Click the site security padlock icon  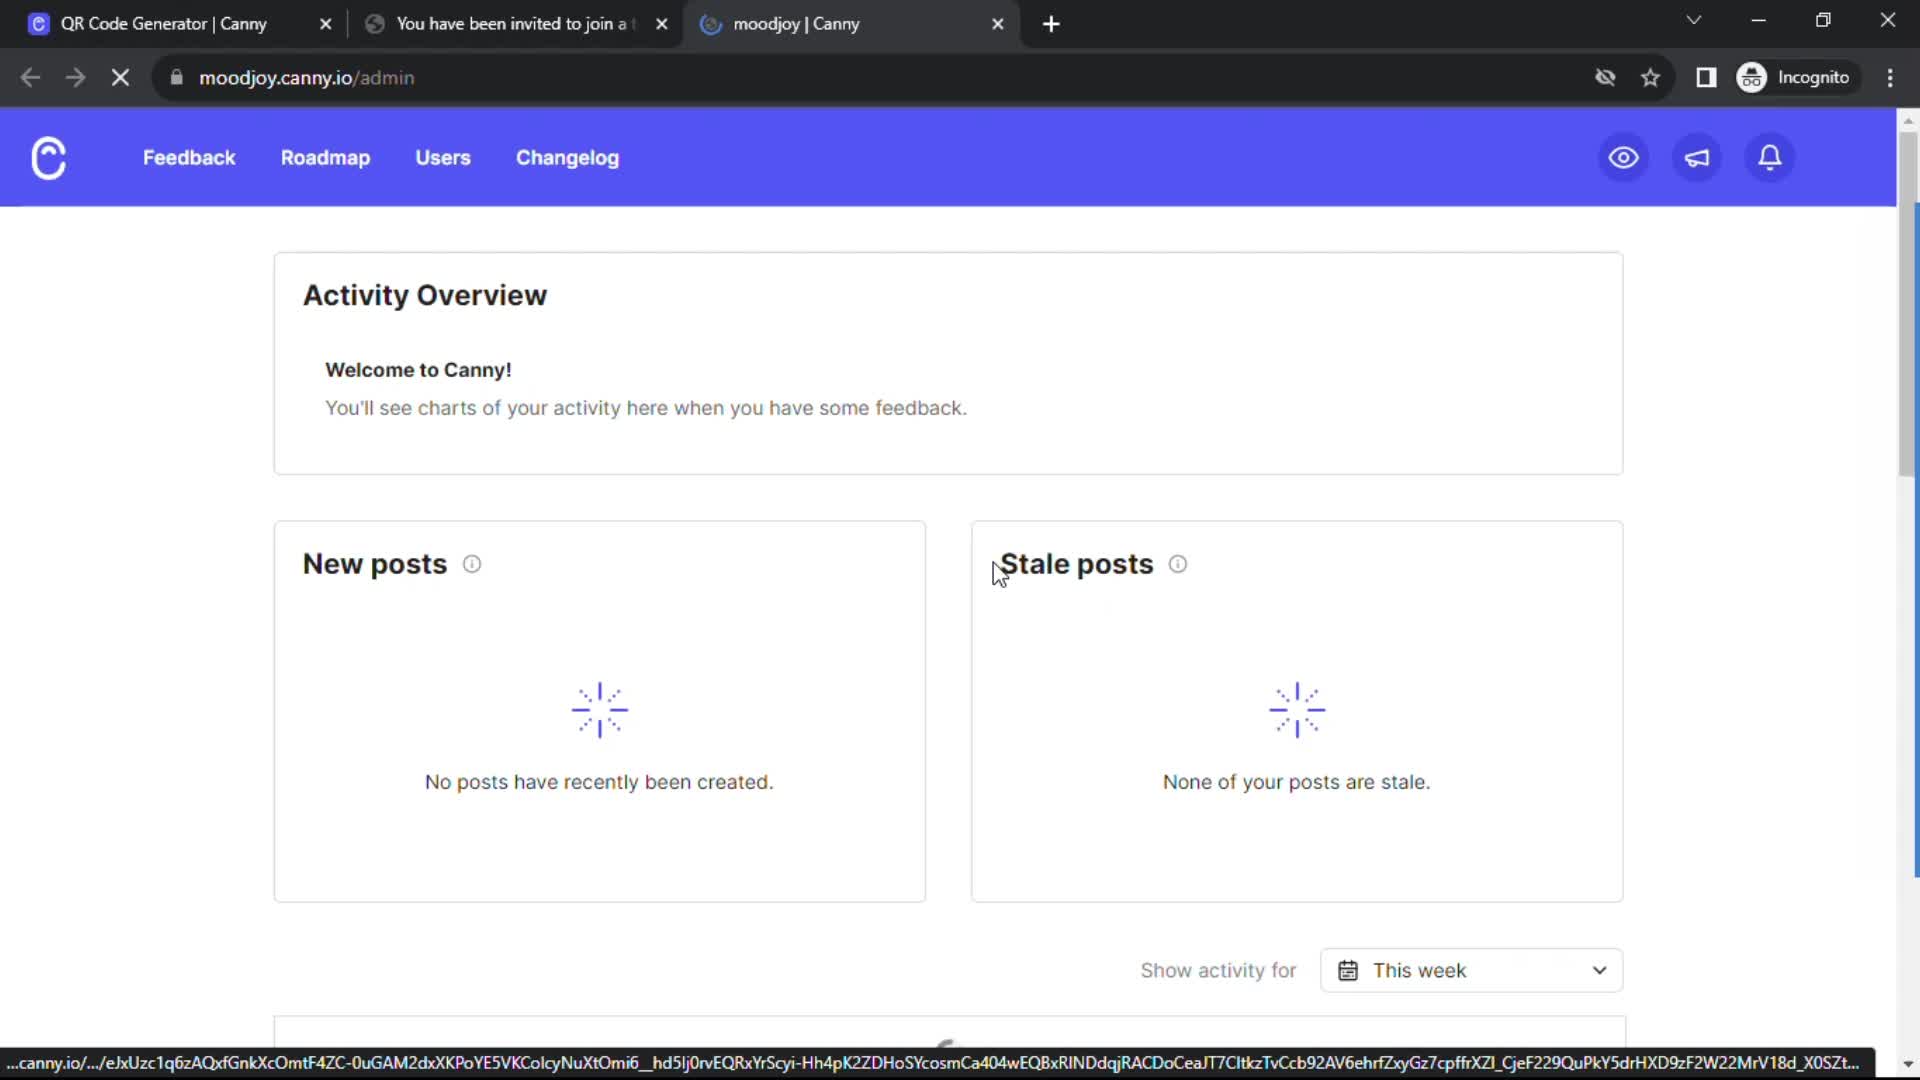[175, 77]
